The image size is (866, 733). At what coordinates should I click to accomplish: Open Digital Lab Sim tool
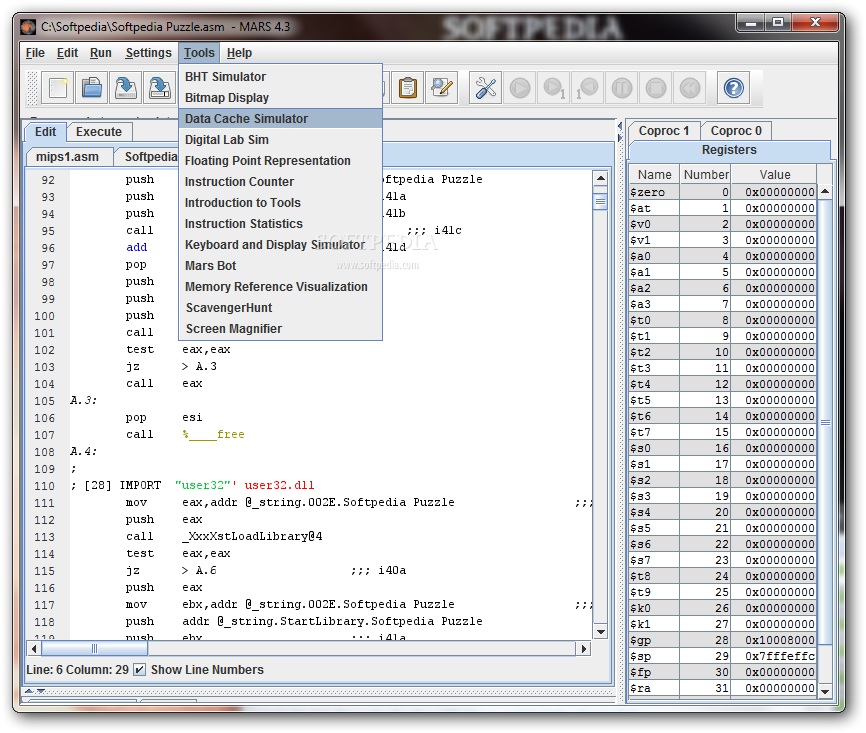(281, 140)
